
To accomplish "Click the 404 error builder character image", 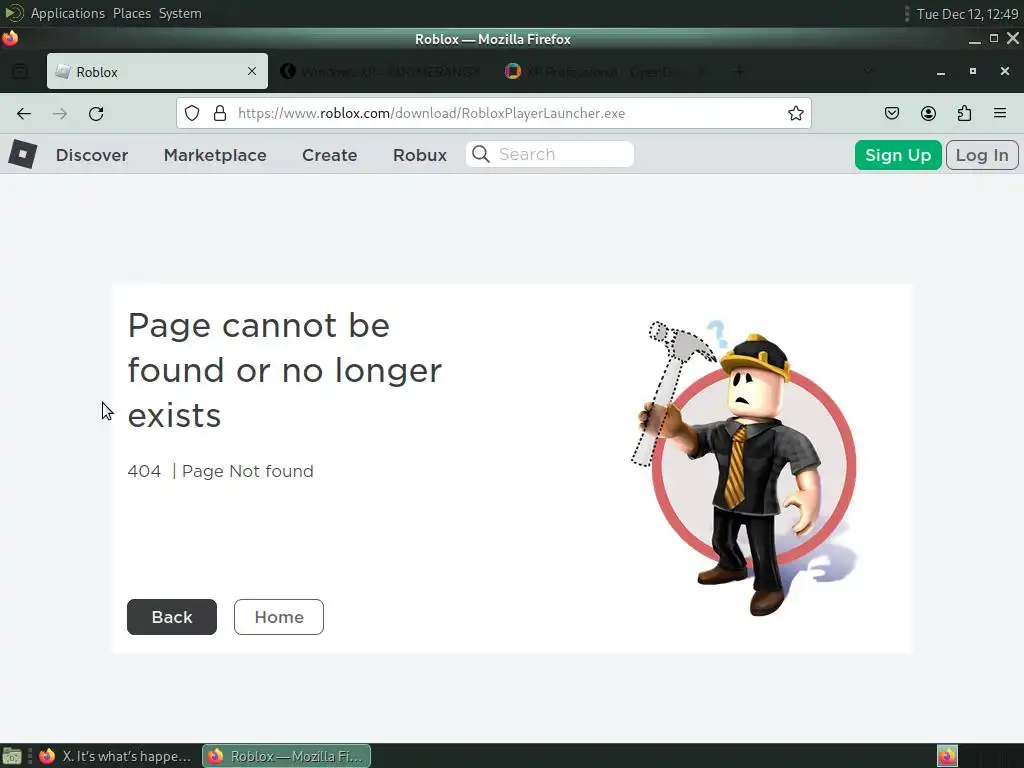I will pos(744,468).
